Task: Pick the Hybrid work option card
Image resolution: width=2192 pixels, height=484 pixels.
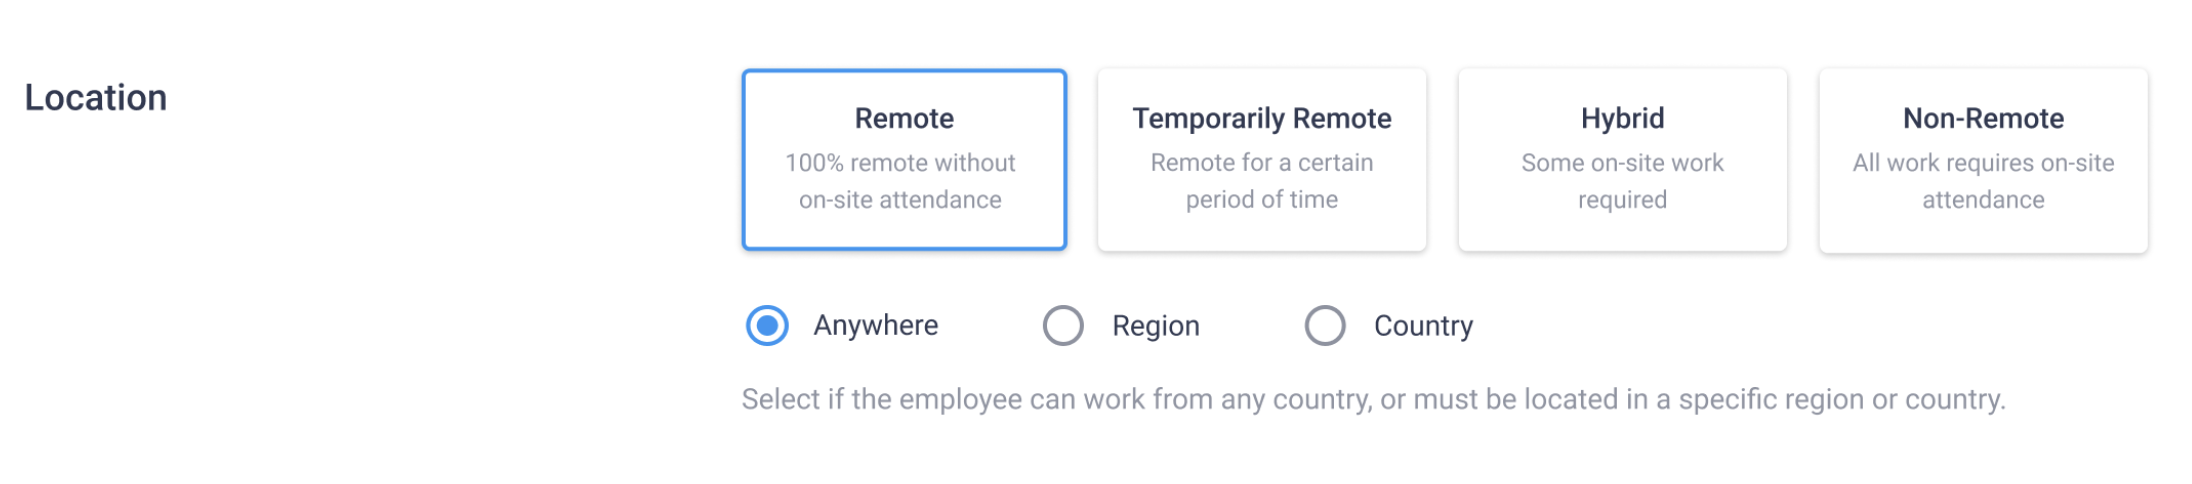Action: (1622, 160)
